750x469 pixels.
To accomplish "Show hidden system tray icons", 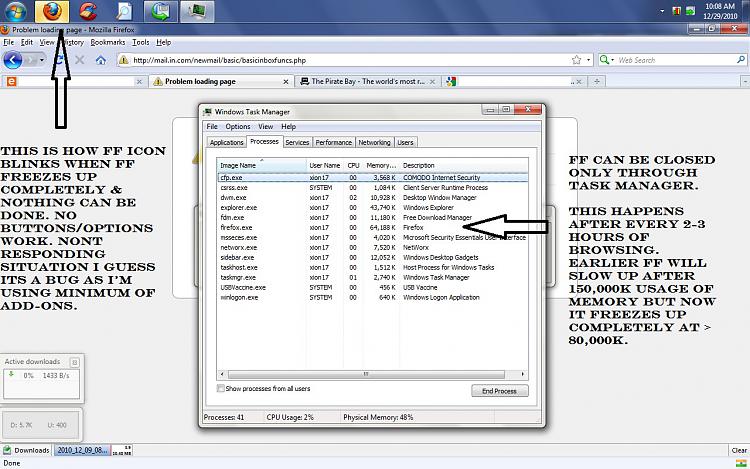I will (x=662, y=11).
